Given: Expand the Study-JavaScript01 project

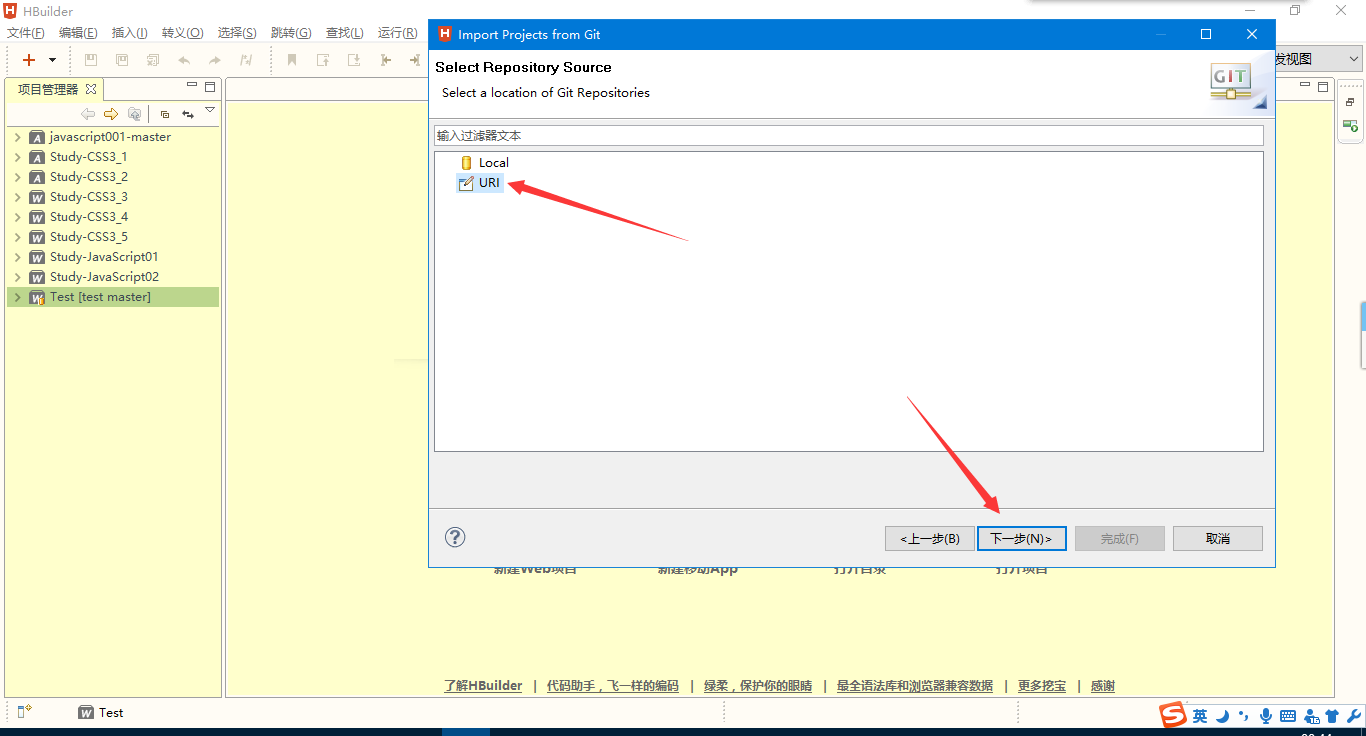Looking at the screenshot, I should (17, 257).
